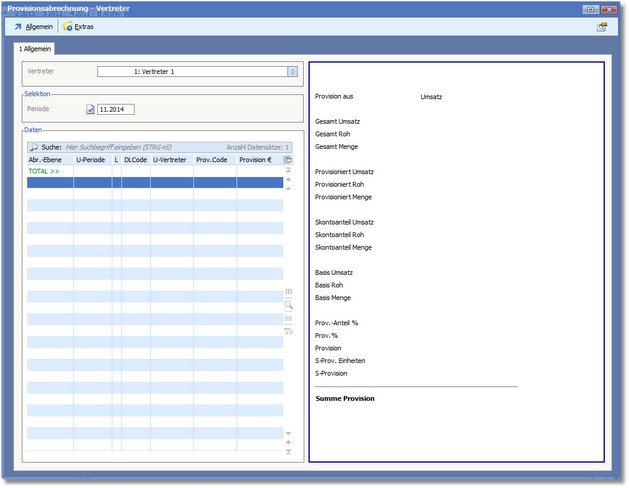Click the column chooser icon beside Provision €
The width and height of the screenshot is (629, 488).
(288, 160)
